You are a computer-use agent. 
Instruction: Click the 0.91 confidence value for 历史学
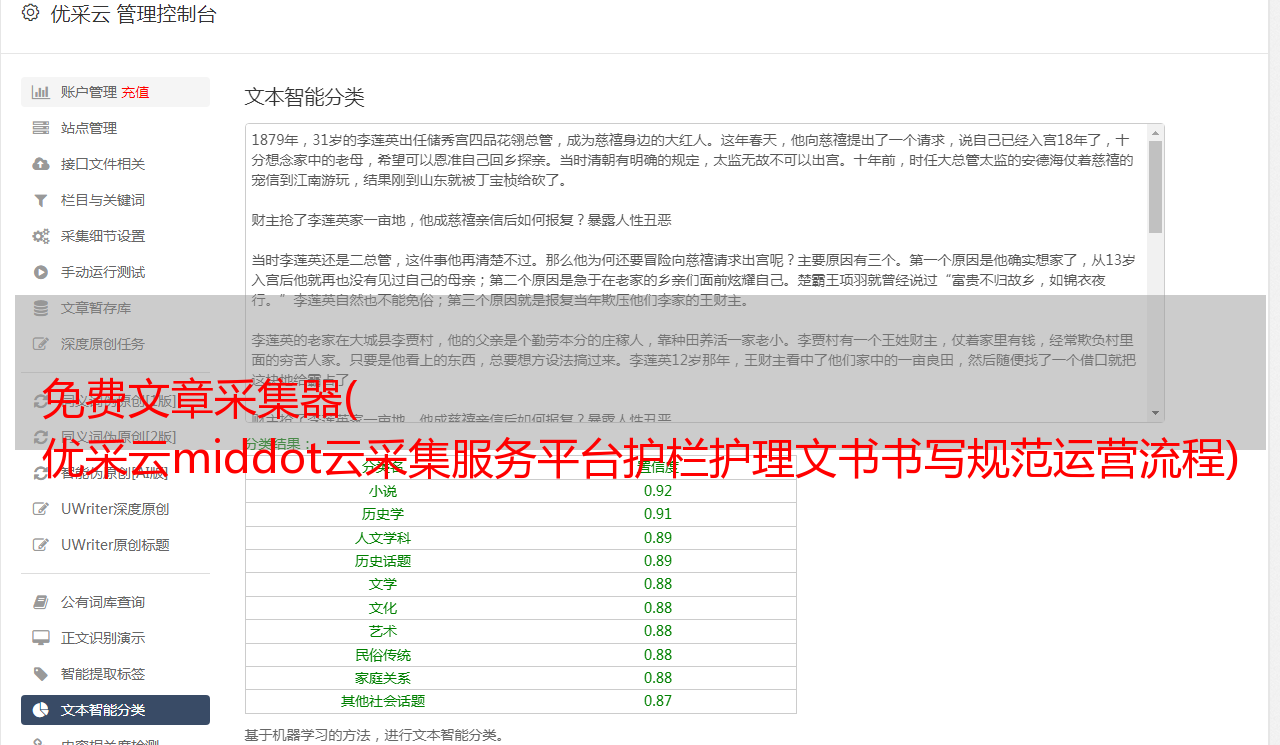click(658, 514)
